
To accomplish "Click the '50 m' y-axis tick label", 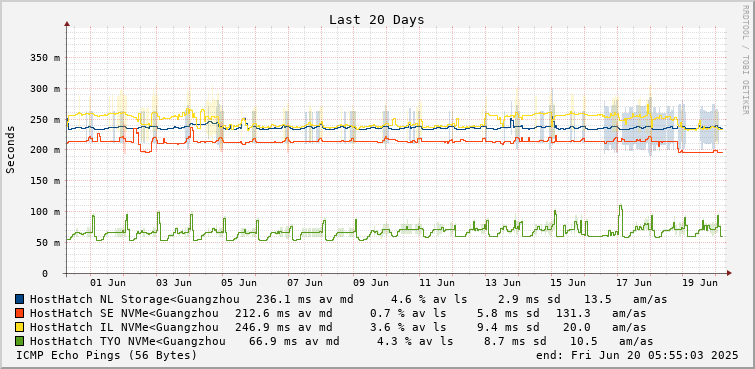I will pos(47,242).
